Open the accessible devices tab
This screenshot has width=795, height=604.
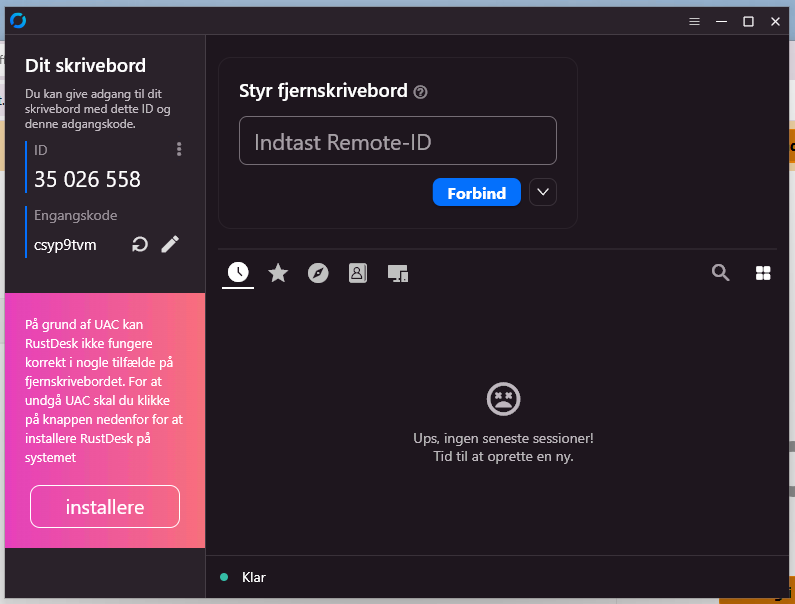click(398, 273)
